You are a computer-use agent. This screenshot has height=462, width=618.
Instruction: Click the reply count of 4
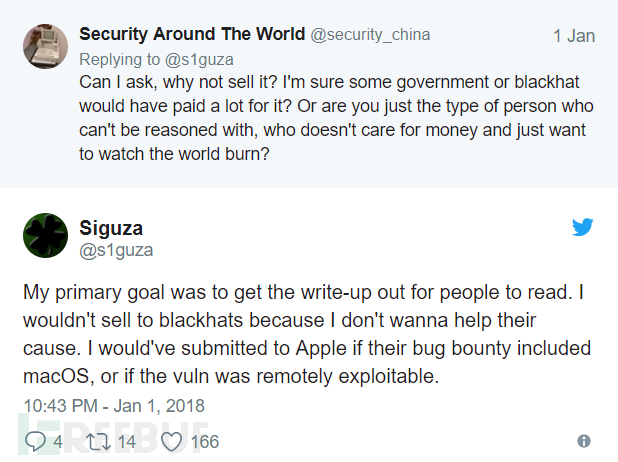click(58, 441)
